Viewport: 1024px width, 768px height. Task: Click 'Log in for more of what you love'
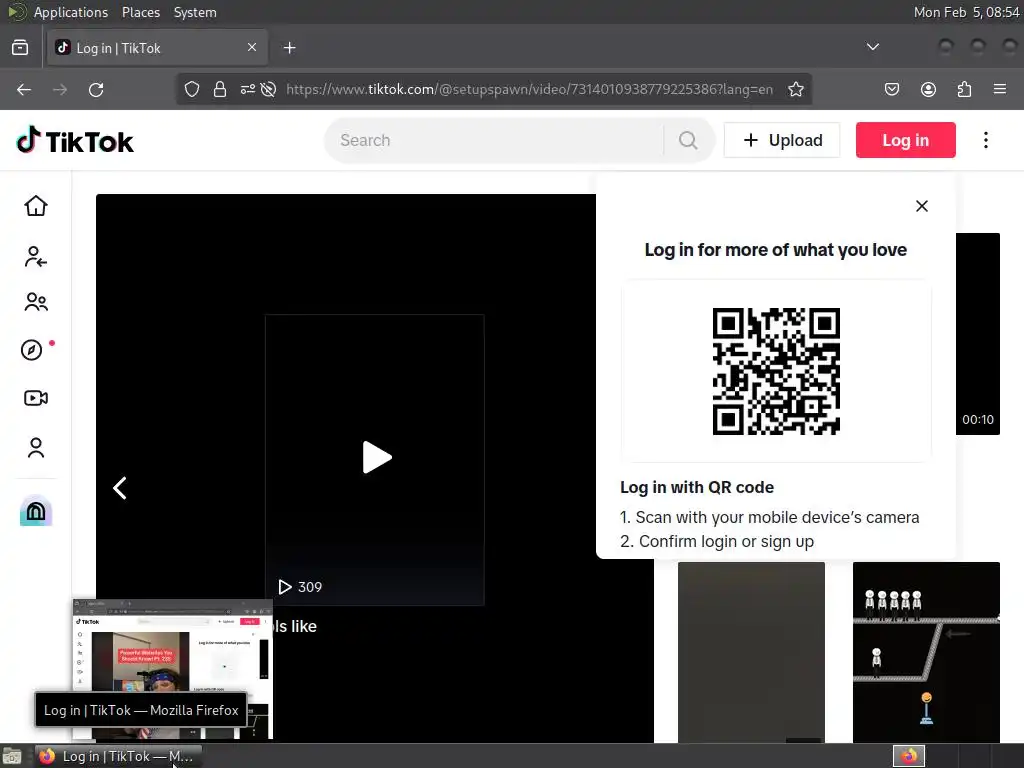click(x=775, y=249)
